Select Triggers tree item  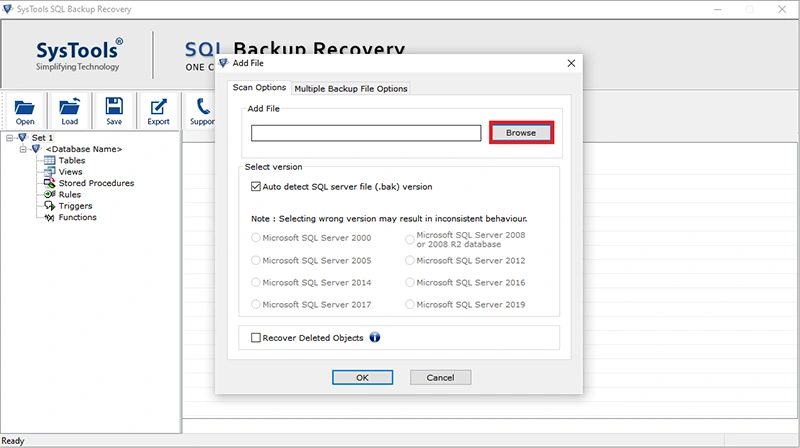pos(76,206)
